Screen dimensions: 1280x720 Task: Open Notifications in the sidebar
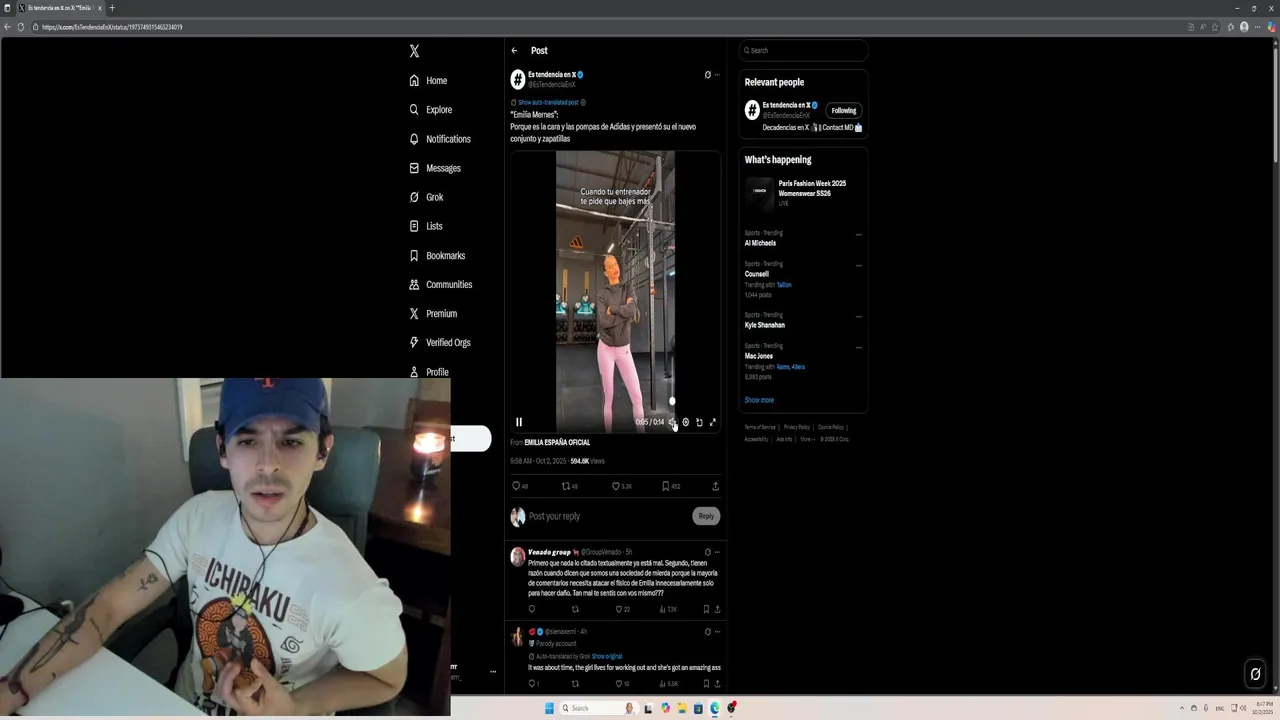(x=439, y=139)
